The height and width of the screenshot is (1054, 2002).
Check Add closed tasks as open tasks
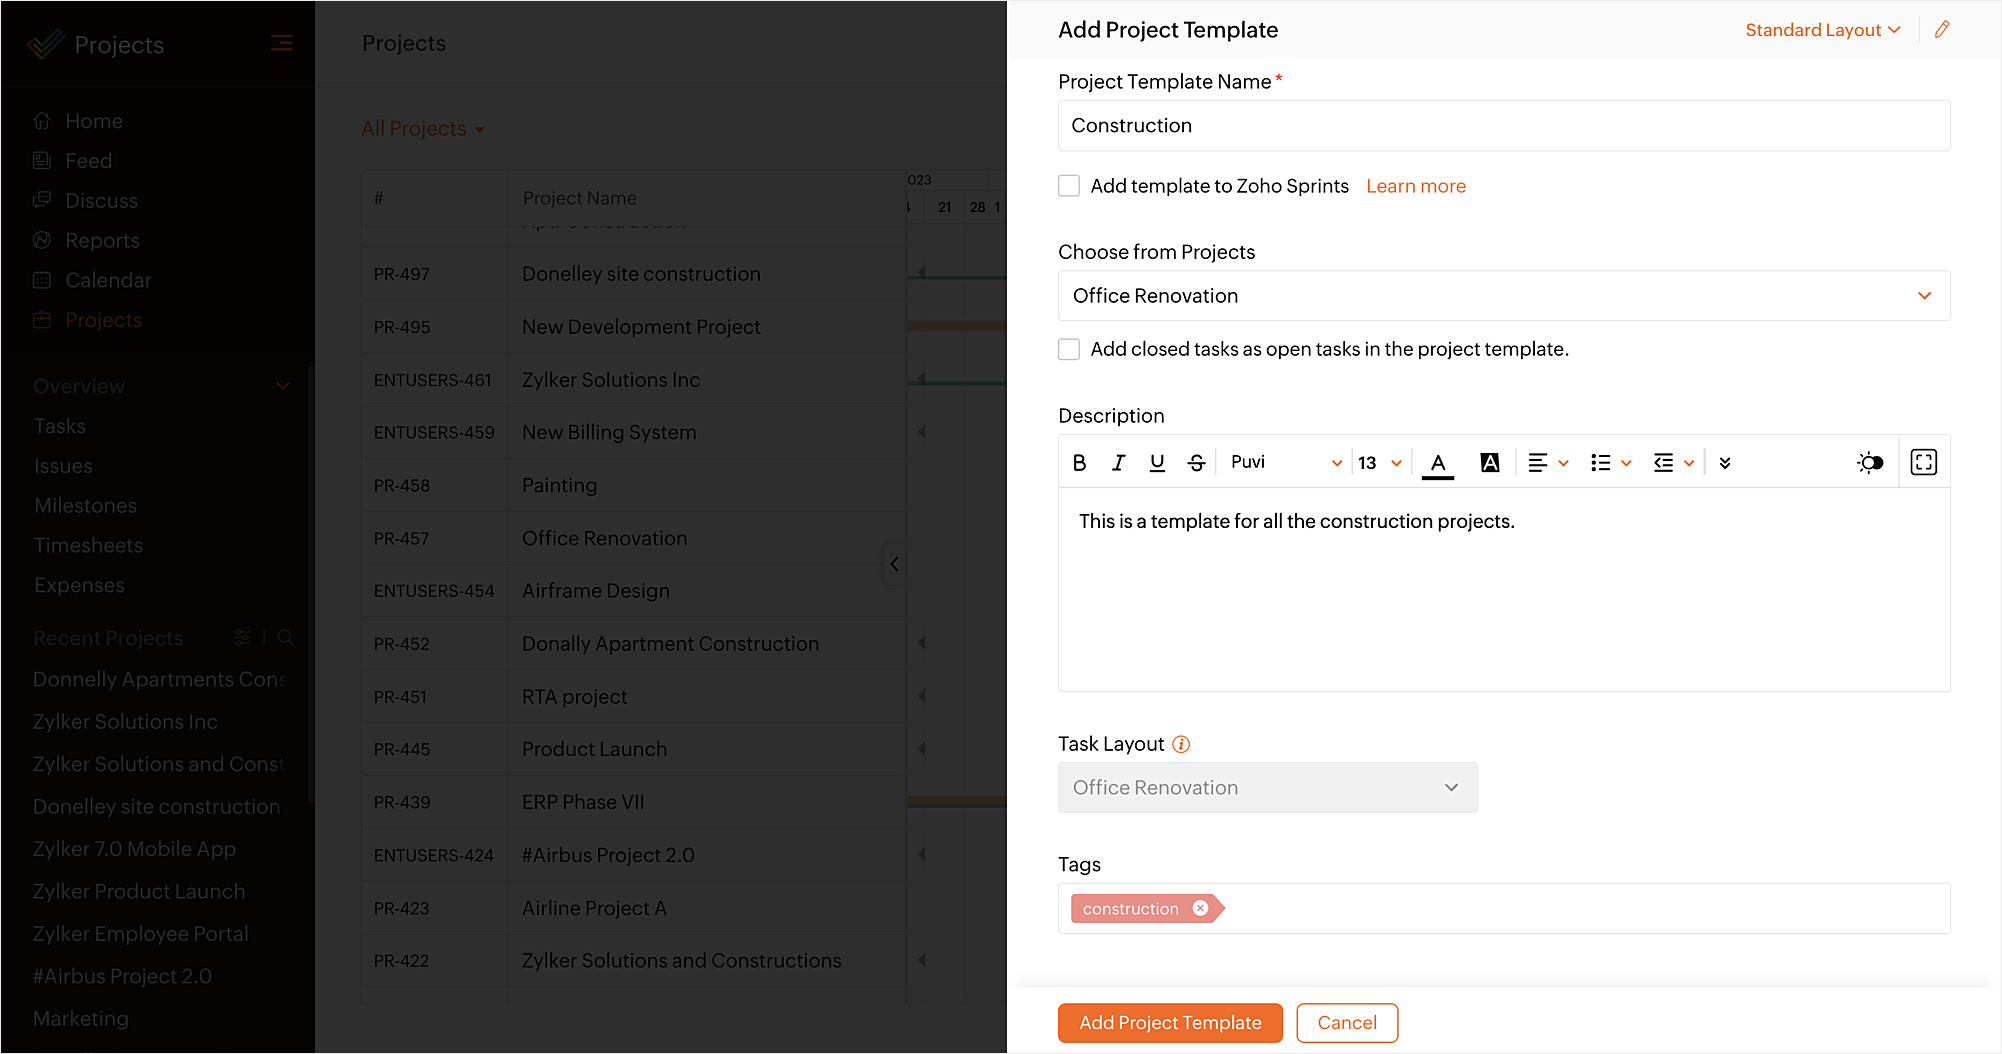coord(1069,349)
